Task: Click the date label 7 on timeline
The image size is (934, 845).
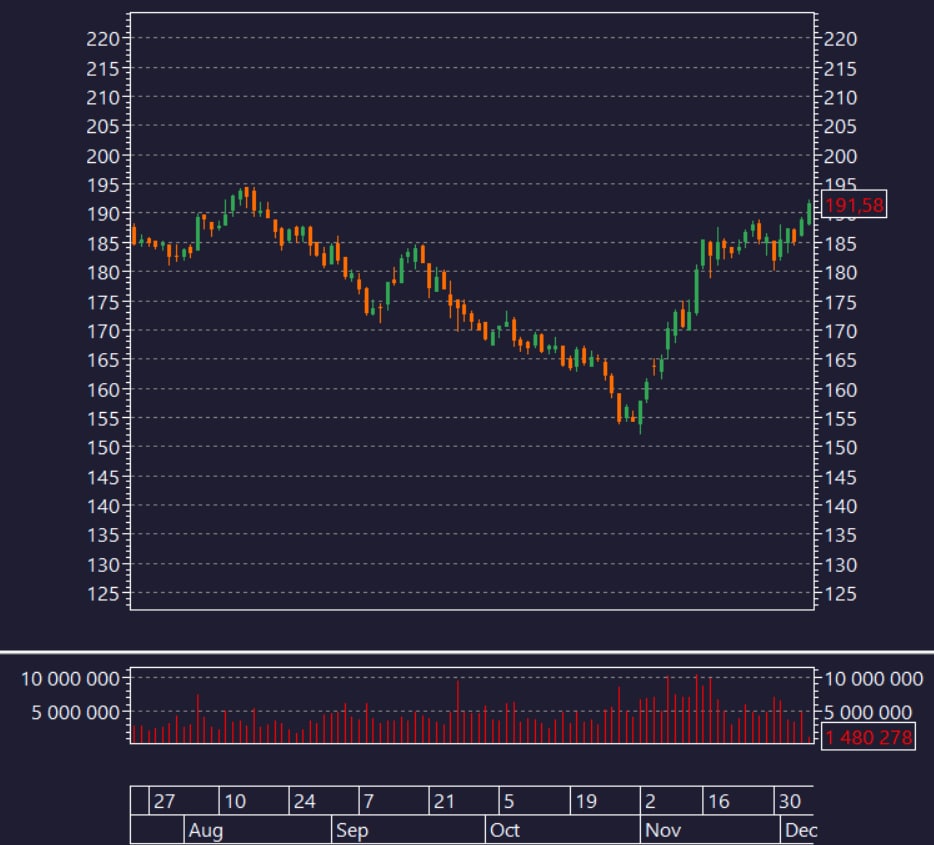Action: [x=369, y=802]
